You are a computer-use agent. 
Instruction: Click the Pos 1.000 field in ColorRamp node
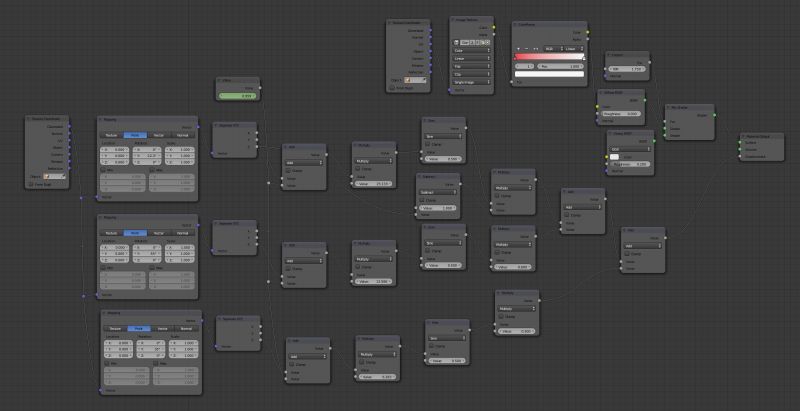click(560, 66)
